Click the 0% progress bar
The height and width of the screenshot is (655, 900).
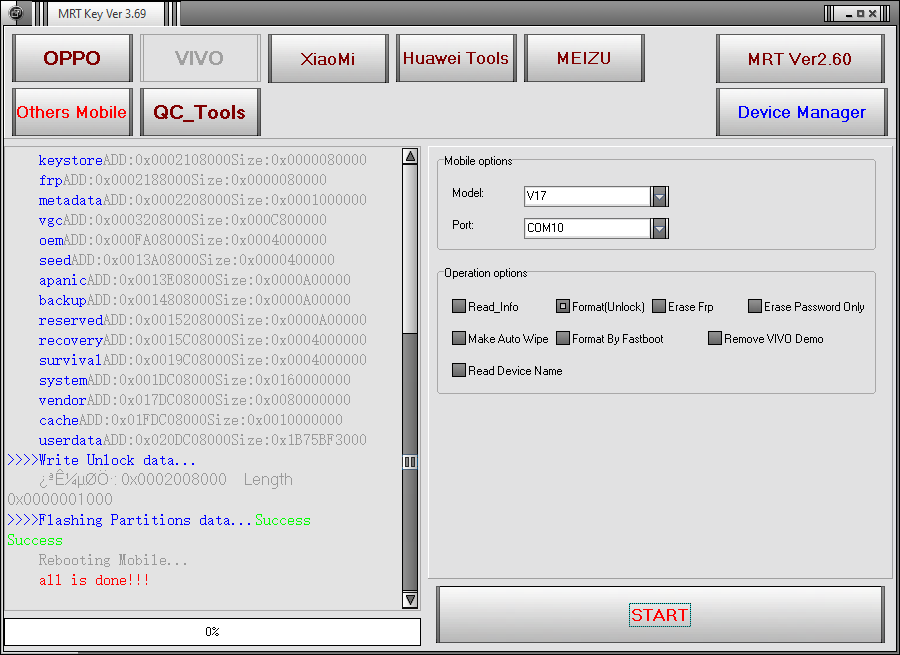(212, 631)
